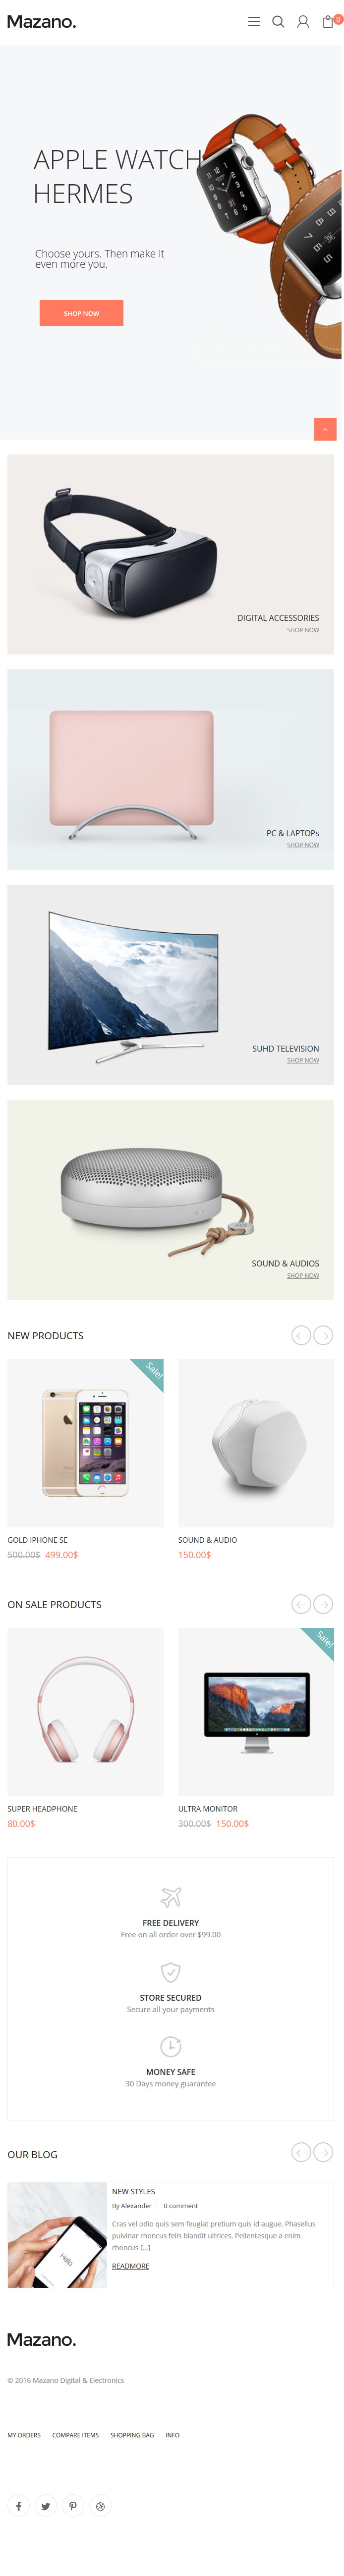The width and height of the screenshot is (344, 2576).
Task: Open the Twitter social icon
Action: pos(46,2505)
